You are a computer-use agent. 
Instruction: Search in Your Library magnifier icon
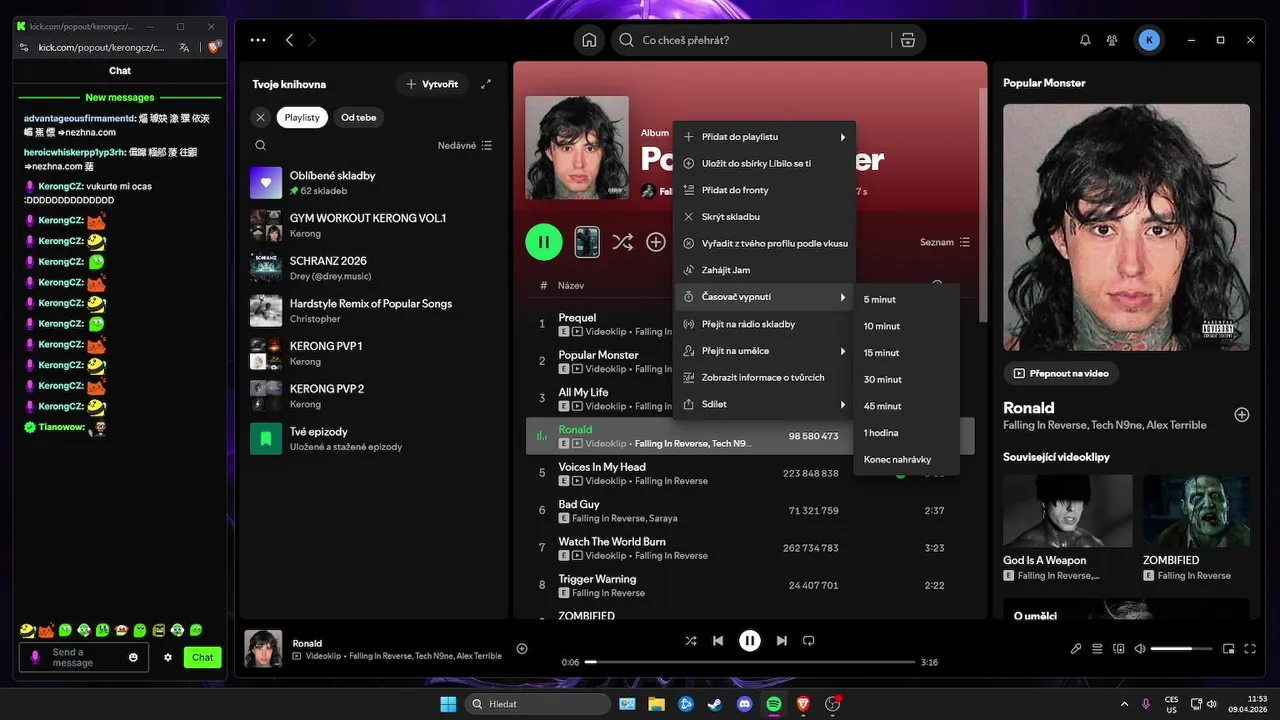(260, 145)
